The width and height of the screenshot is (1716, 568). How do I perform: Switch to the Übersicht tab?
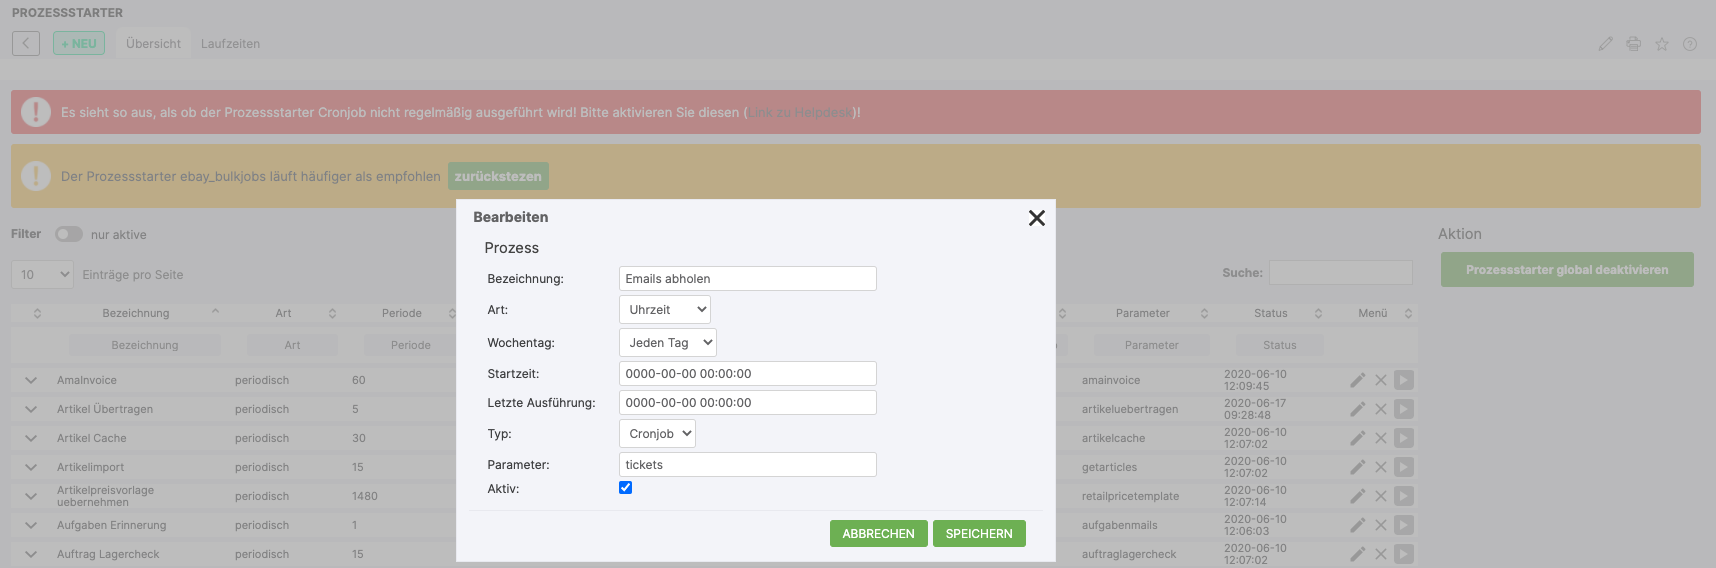[x=153, y=44]
